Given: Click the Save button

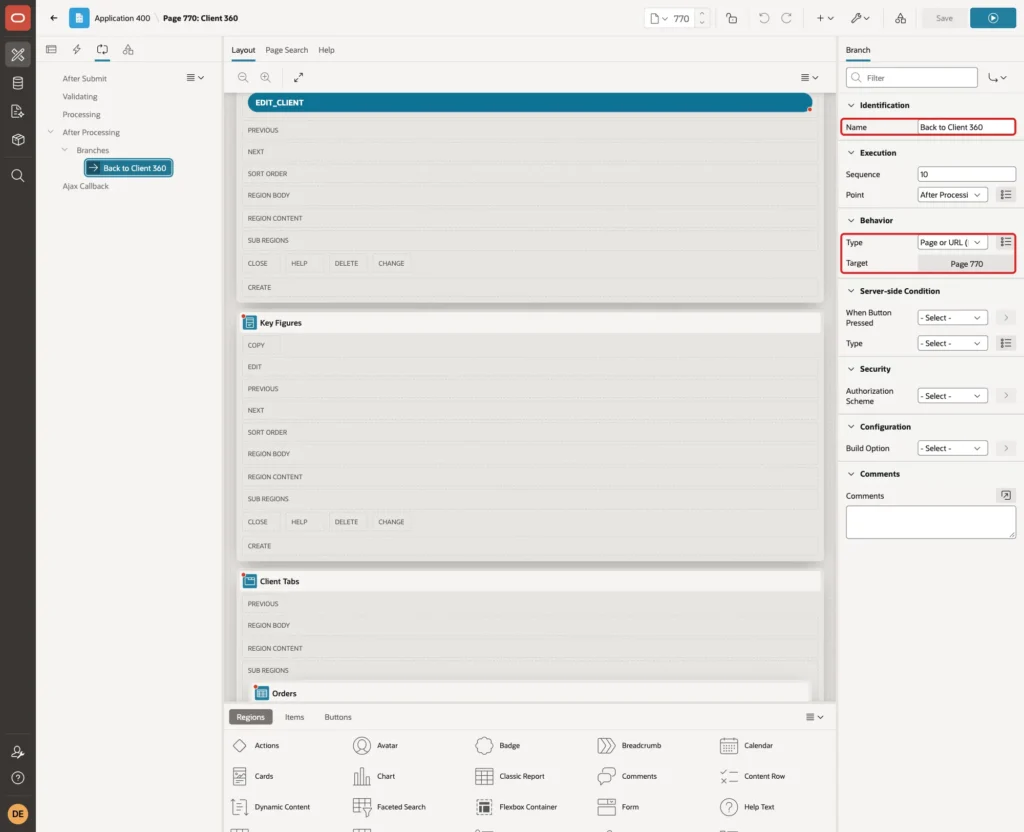Looking at the screenshot, I should coord(944,18).
